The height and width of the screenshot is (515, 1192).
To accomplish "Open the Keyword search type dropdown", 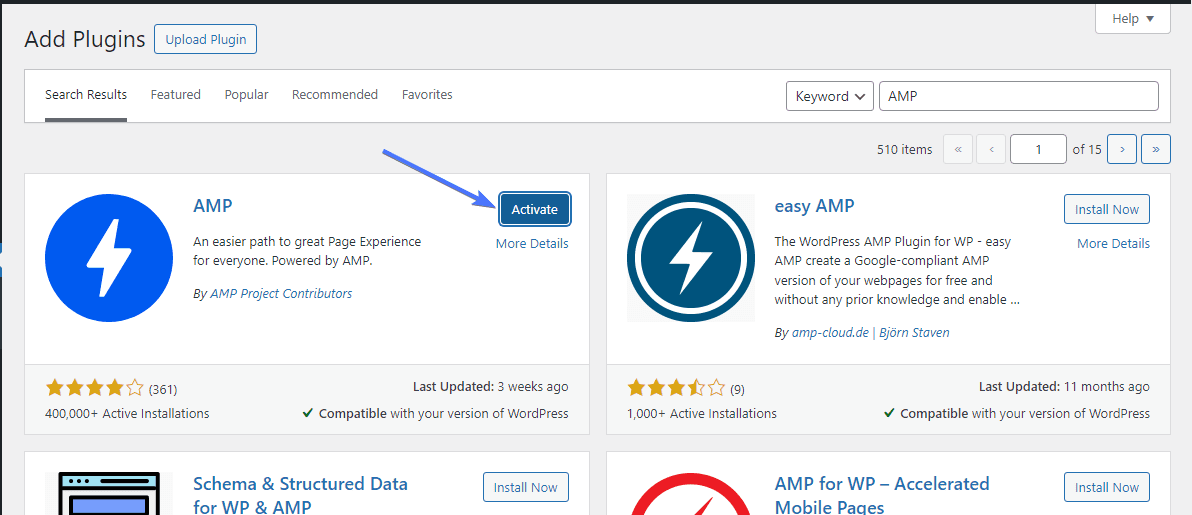I will (x=829, y=96).
